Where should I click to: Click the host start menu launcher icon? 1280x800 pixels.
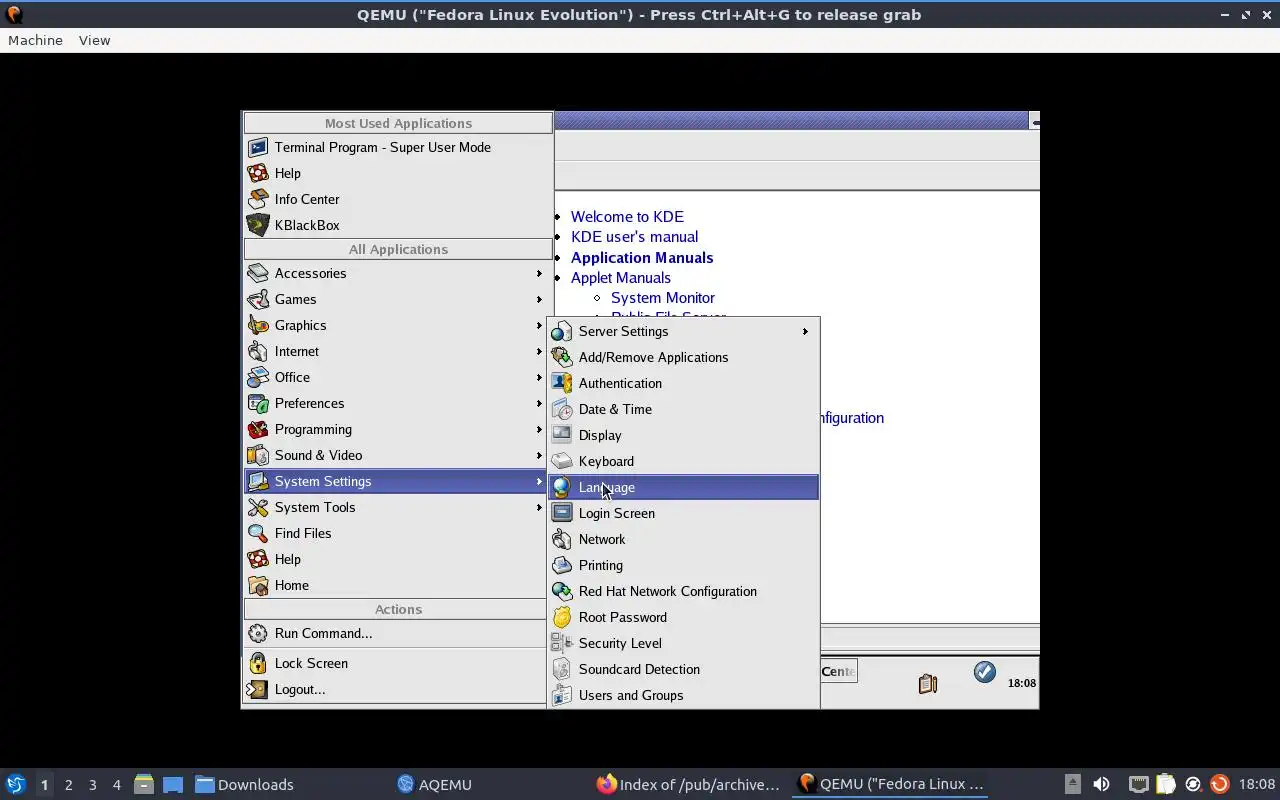(16, 785)
